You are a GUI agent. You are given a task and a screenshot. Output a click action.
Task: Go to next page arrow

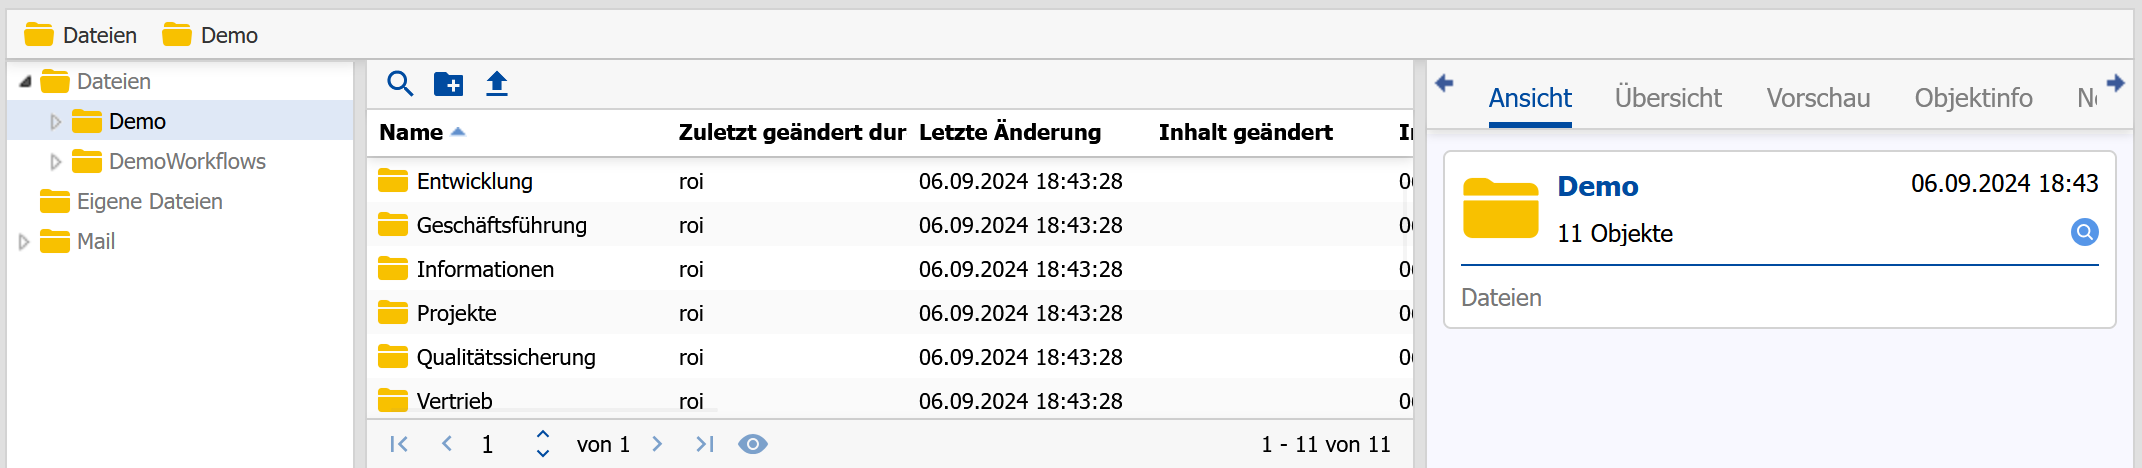coord(657,444)
